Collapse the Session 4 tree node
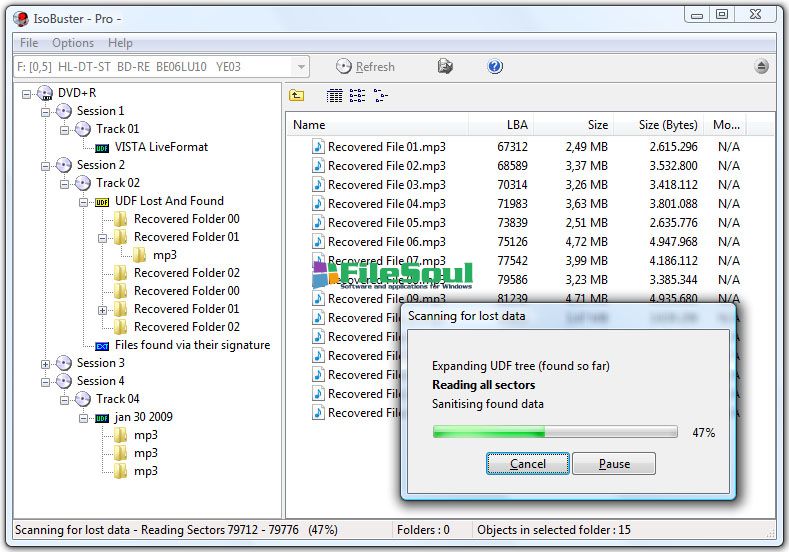 click(46, 381)
